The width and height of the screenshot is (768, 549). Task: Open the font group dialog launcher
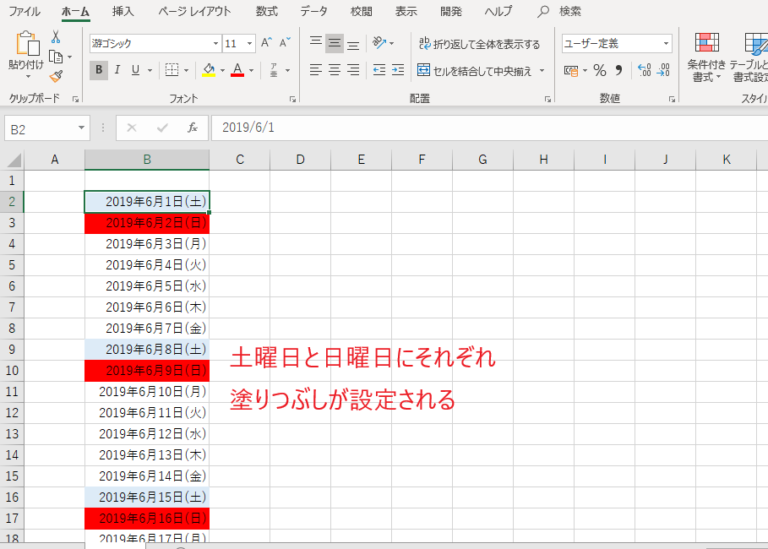point(292,99)
